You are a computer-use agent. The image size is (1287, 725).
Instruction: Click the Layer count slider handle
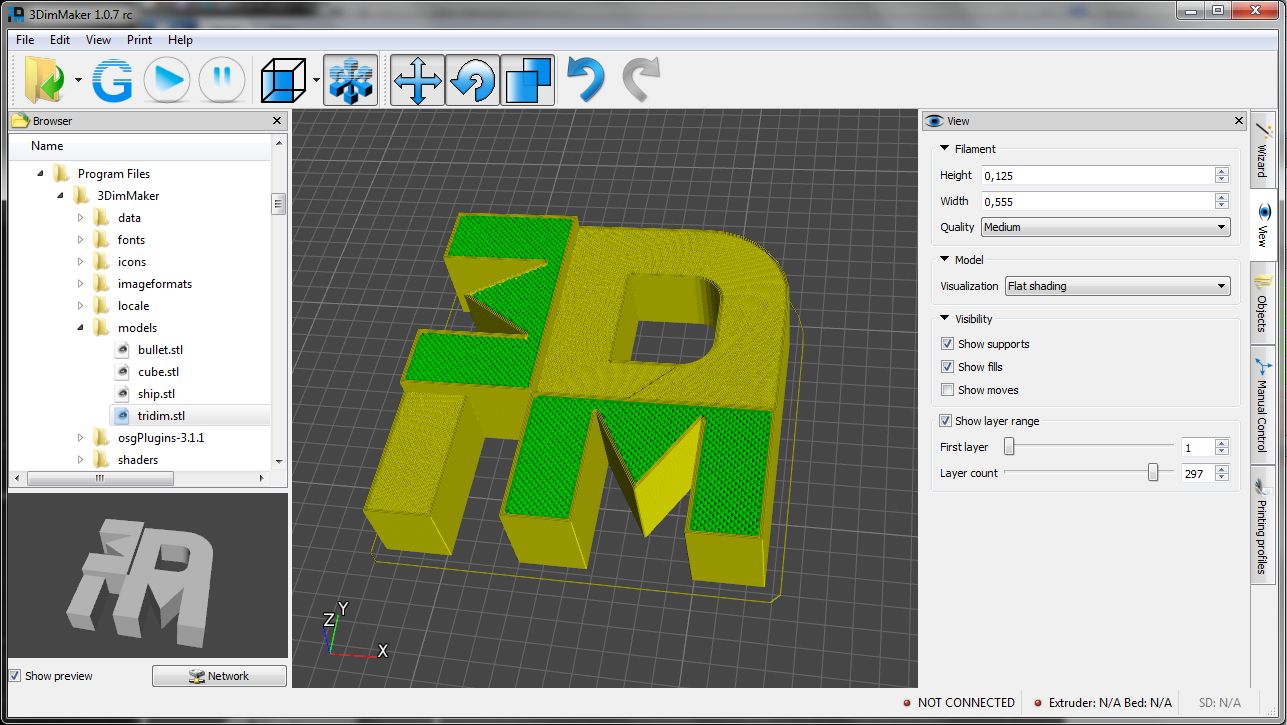[1153, 472]
